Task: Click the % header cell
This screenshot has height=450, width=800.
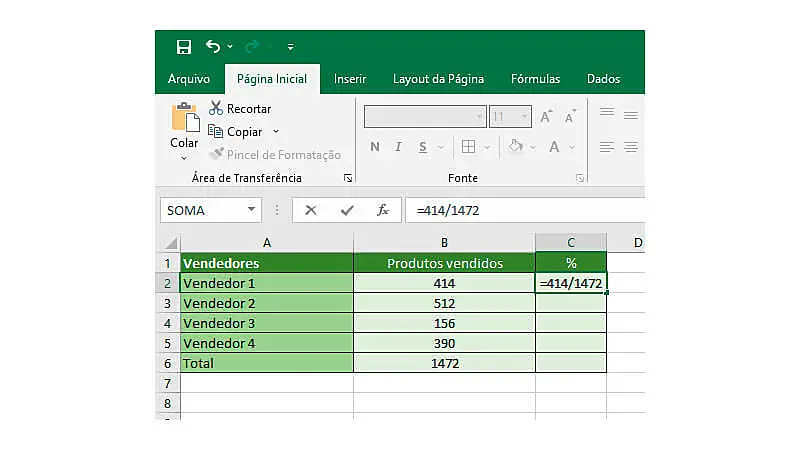Action: tap(571, 263)
